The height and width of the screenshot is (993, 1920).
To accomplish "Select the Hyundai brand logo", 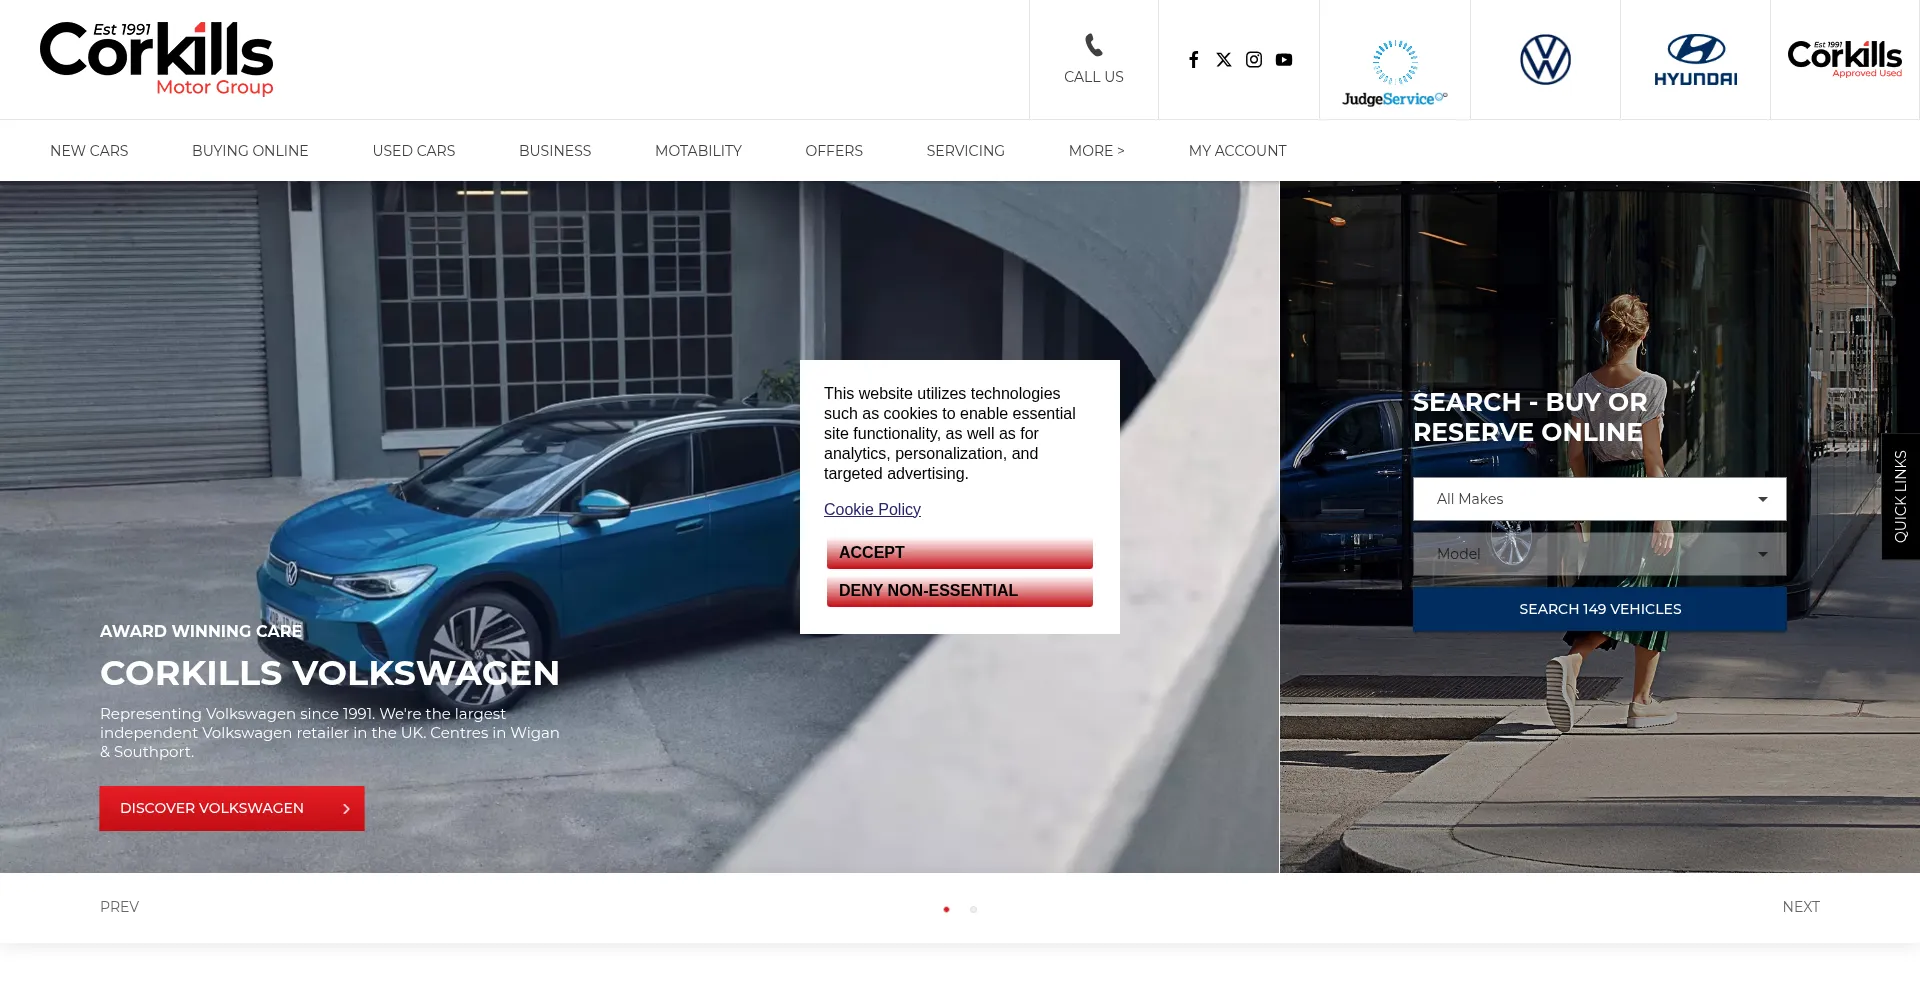I will coord(1696,60).
